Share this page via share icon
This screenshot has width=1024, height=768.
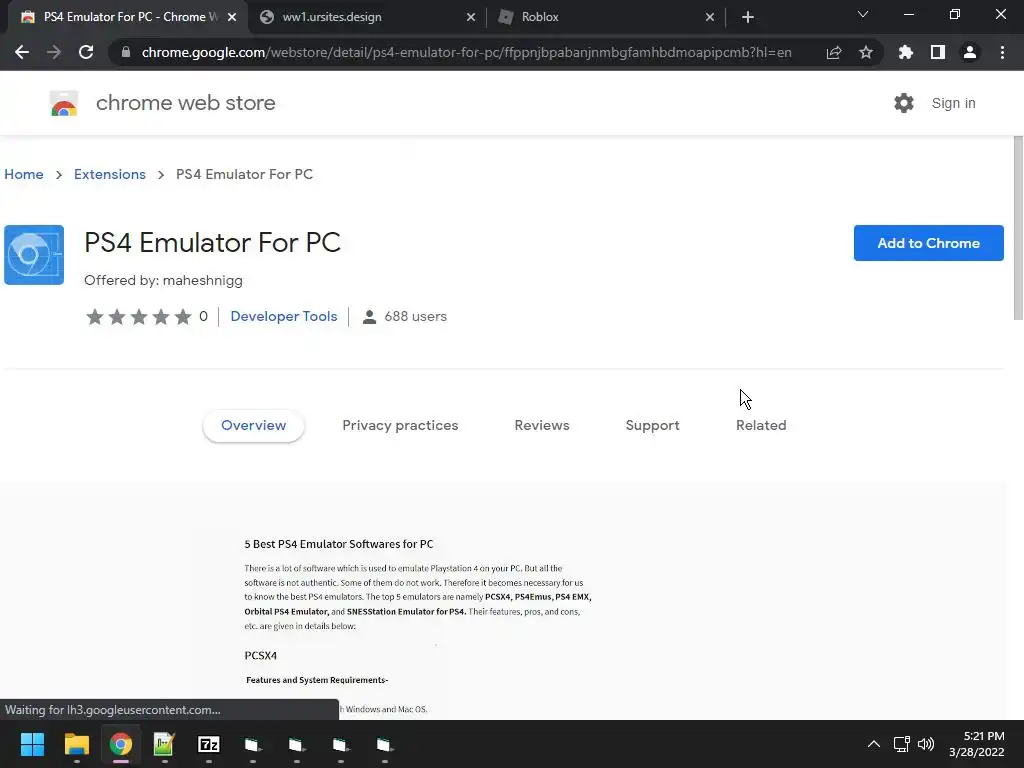click(x=834, y=52)
